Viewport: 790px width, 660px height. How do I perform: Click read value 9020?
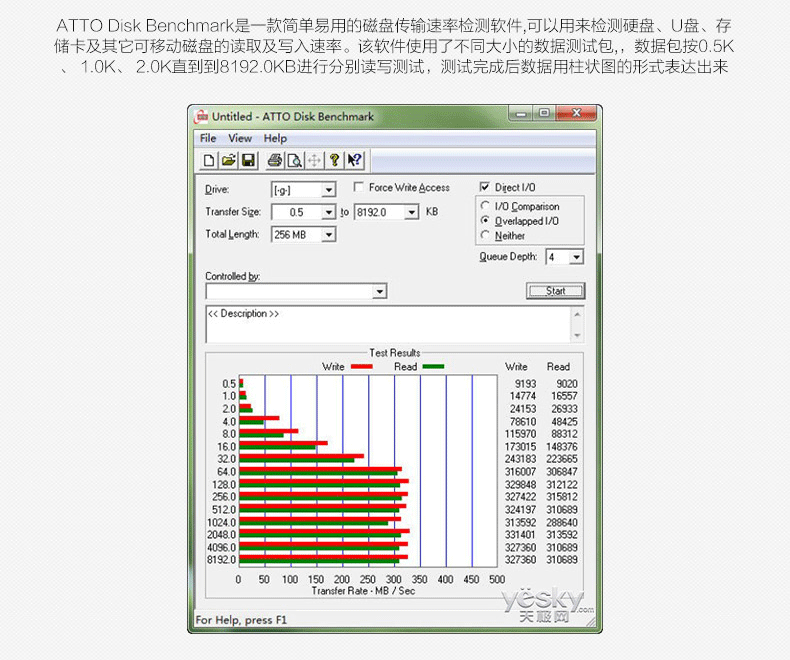[x=567, y=384]
